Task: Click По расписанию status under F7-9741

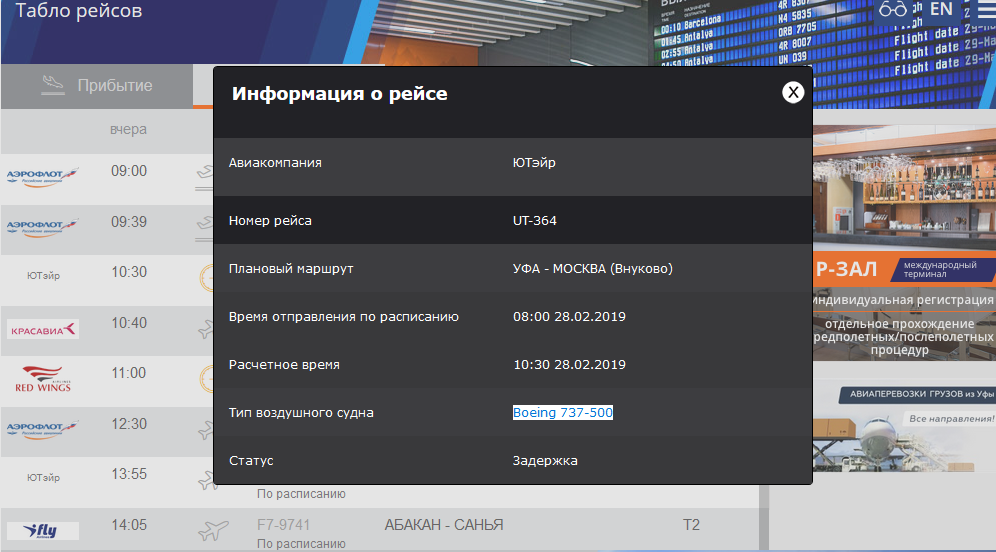Action: click(301, 544)
